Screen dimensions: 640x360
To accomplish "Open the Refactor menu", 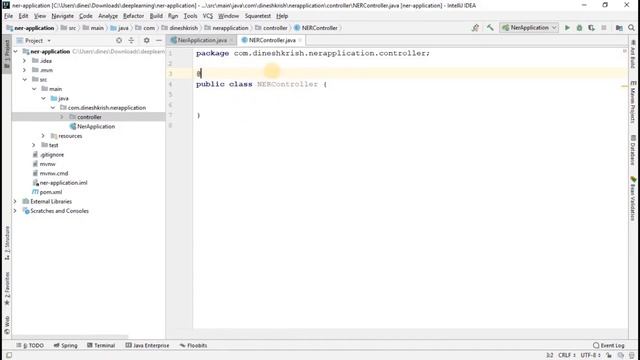I will pos(133,16).
